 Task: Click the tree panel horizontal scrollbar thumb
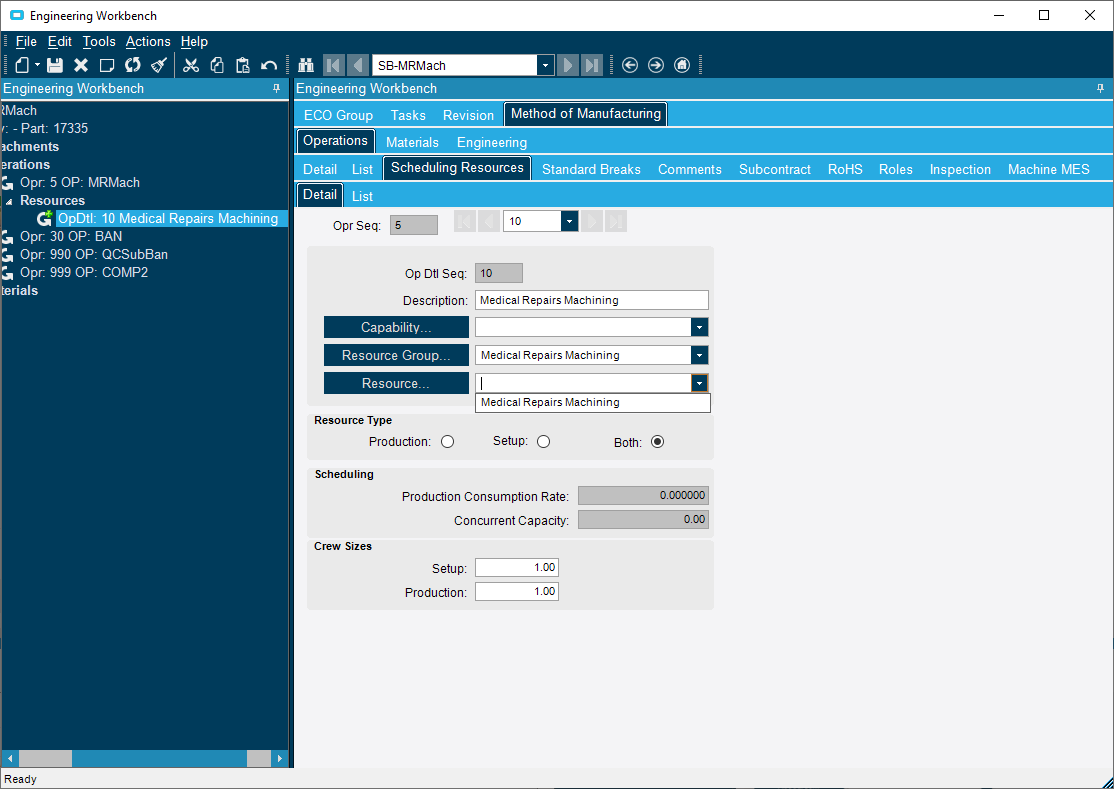pos(45,759)
